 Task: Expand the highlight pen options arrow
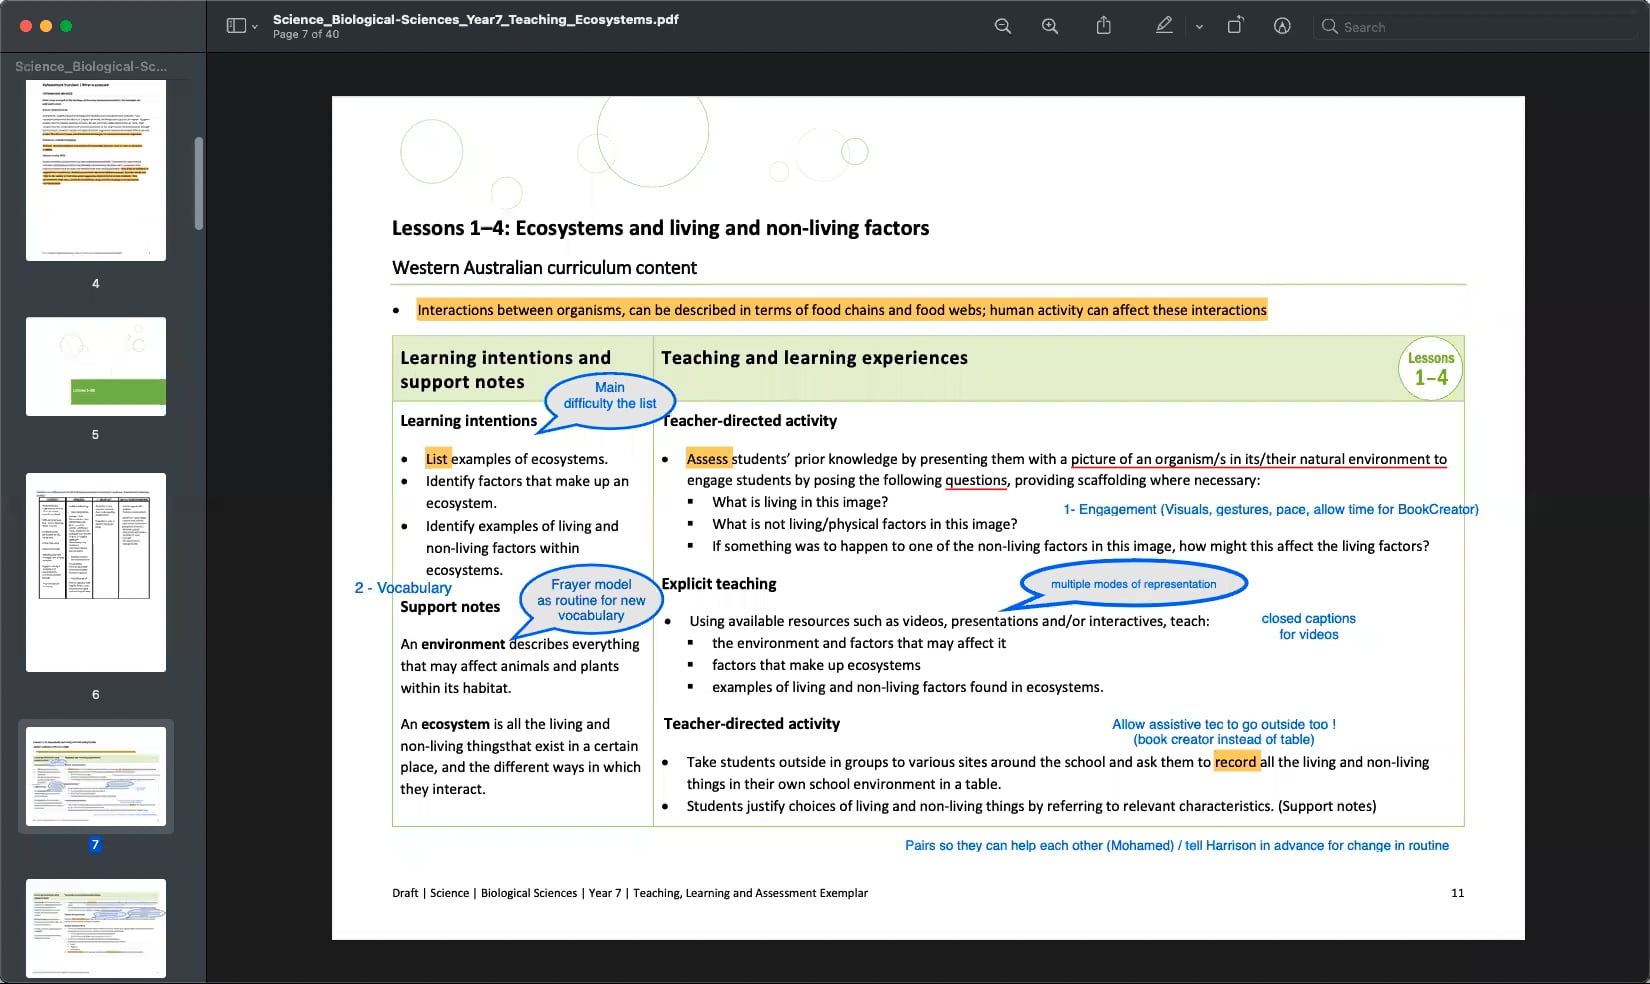(x=1199, y=27)
